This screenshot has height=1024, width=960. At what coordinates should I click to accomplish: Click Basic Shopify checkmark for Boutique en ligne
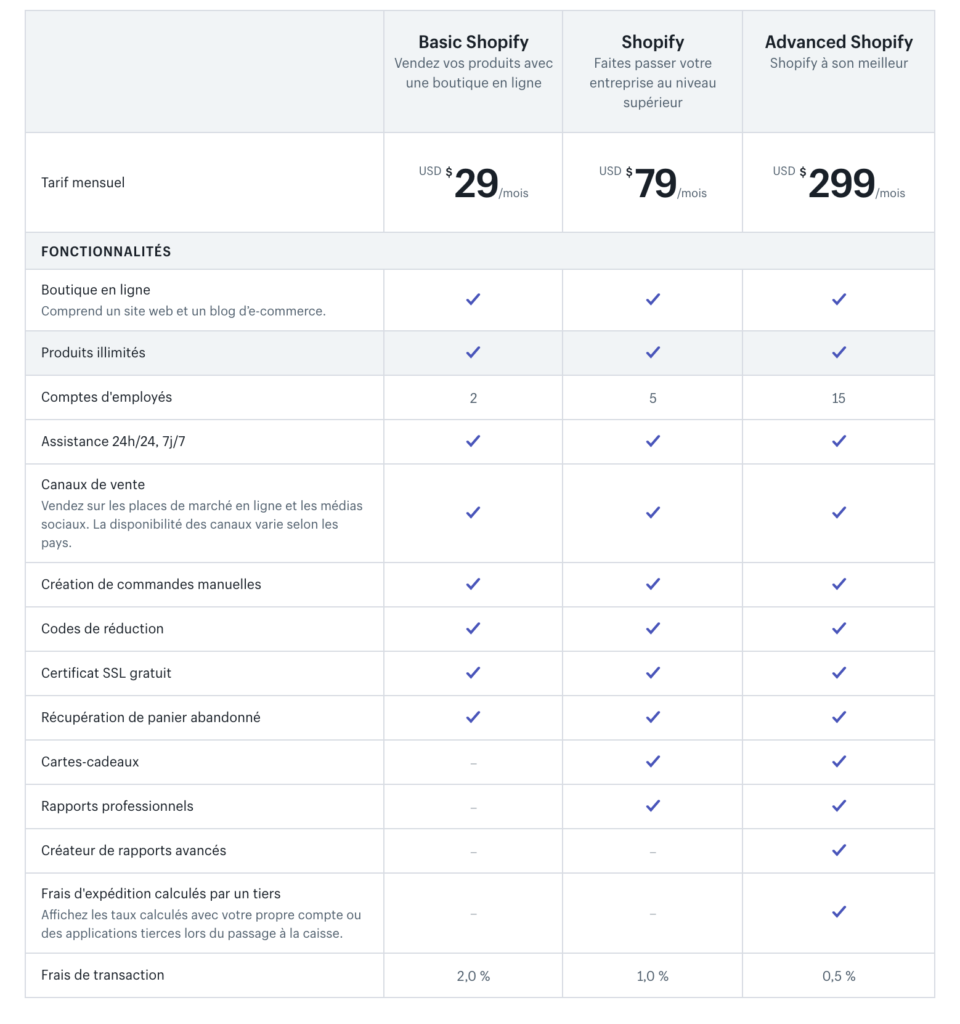(473, 299)
